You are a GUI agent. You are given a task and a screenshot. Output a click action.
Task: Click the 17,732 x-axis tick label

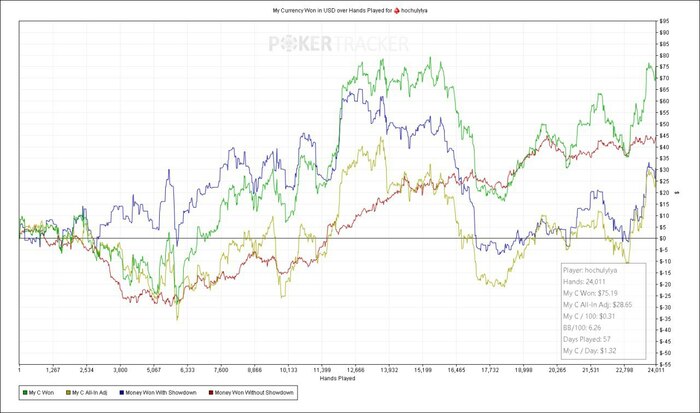pos(490,370)
